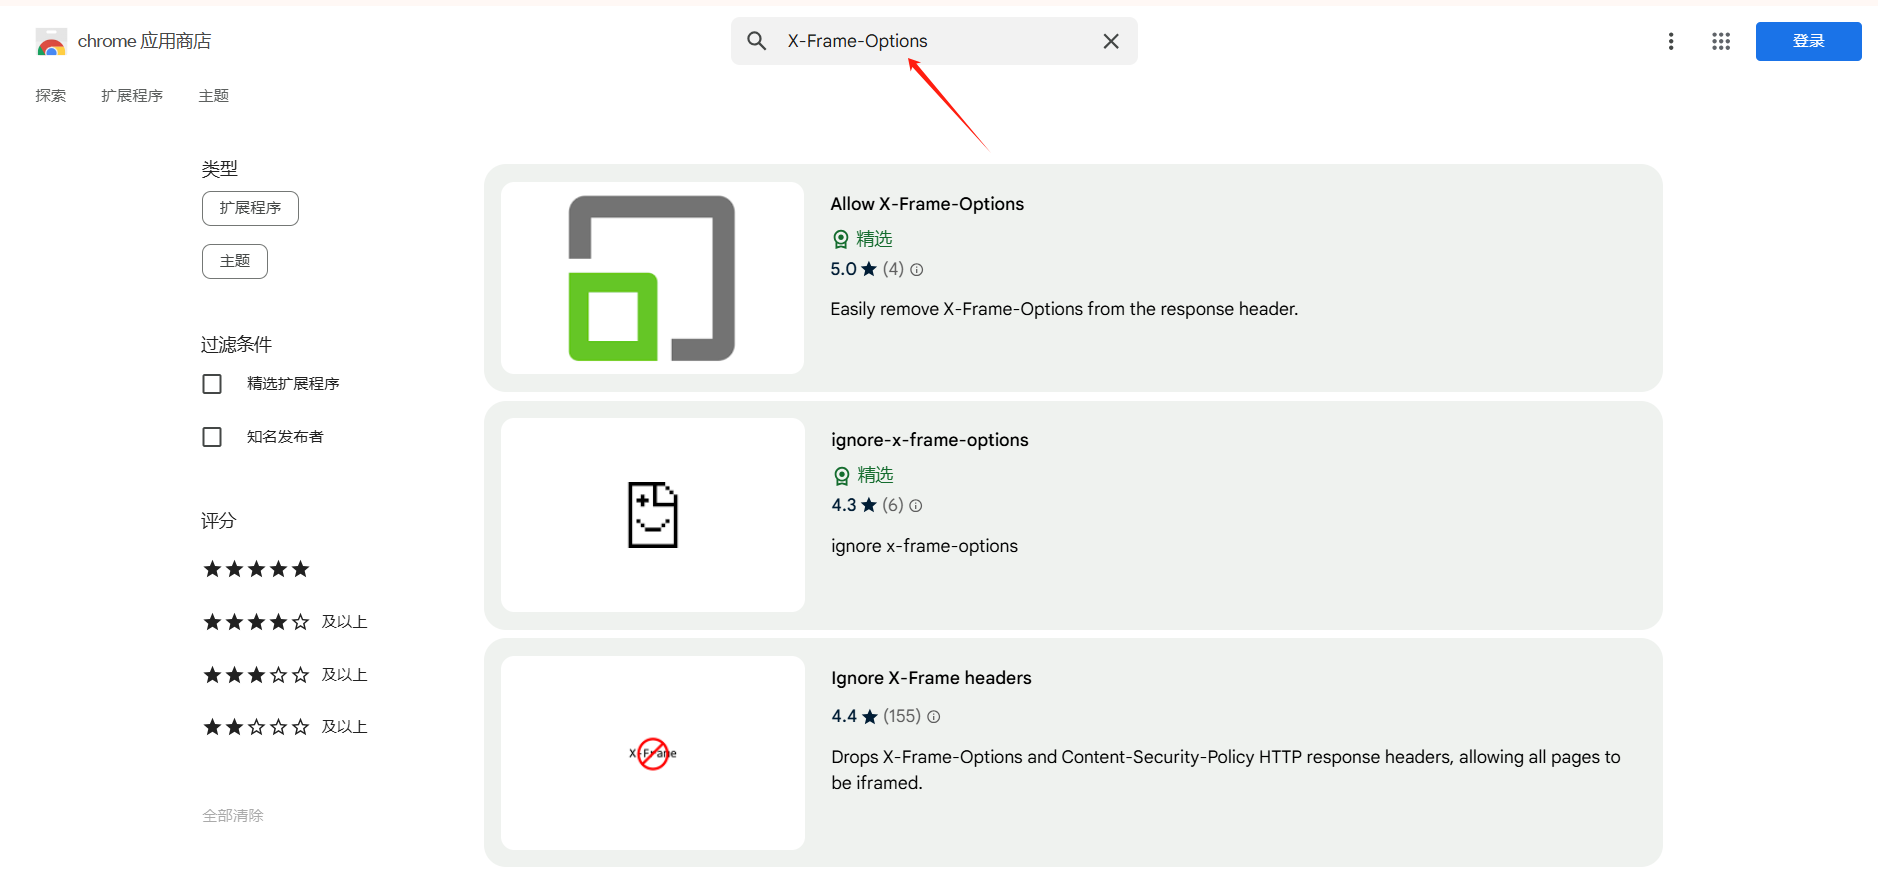The height and width of the screenshot is (872, 1878).
Task: Click 'ignore x-frame-options' description text
Action: 924,546
